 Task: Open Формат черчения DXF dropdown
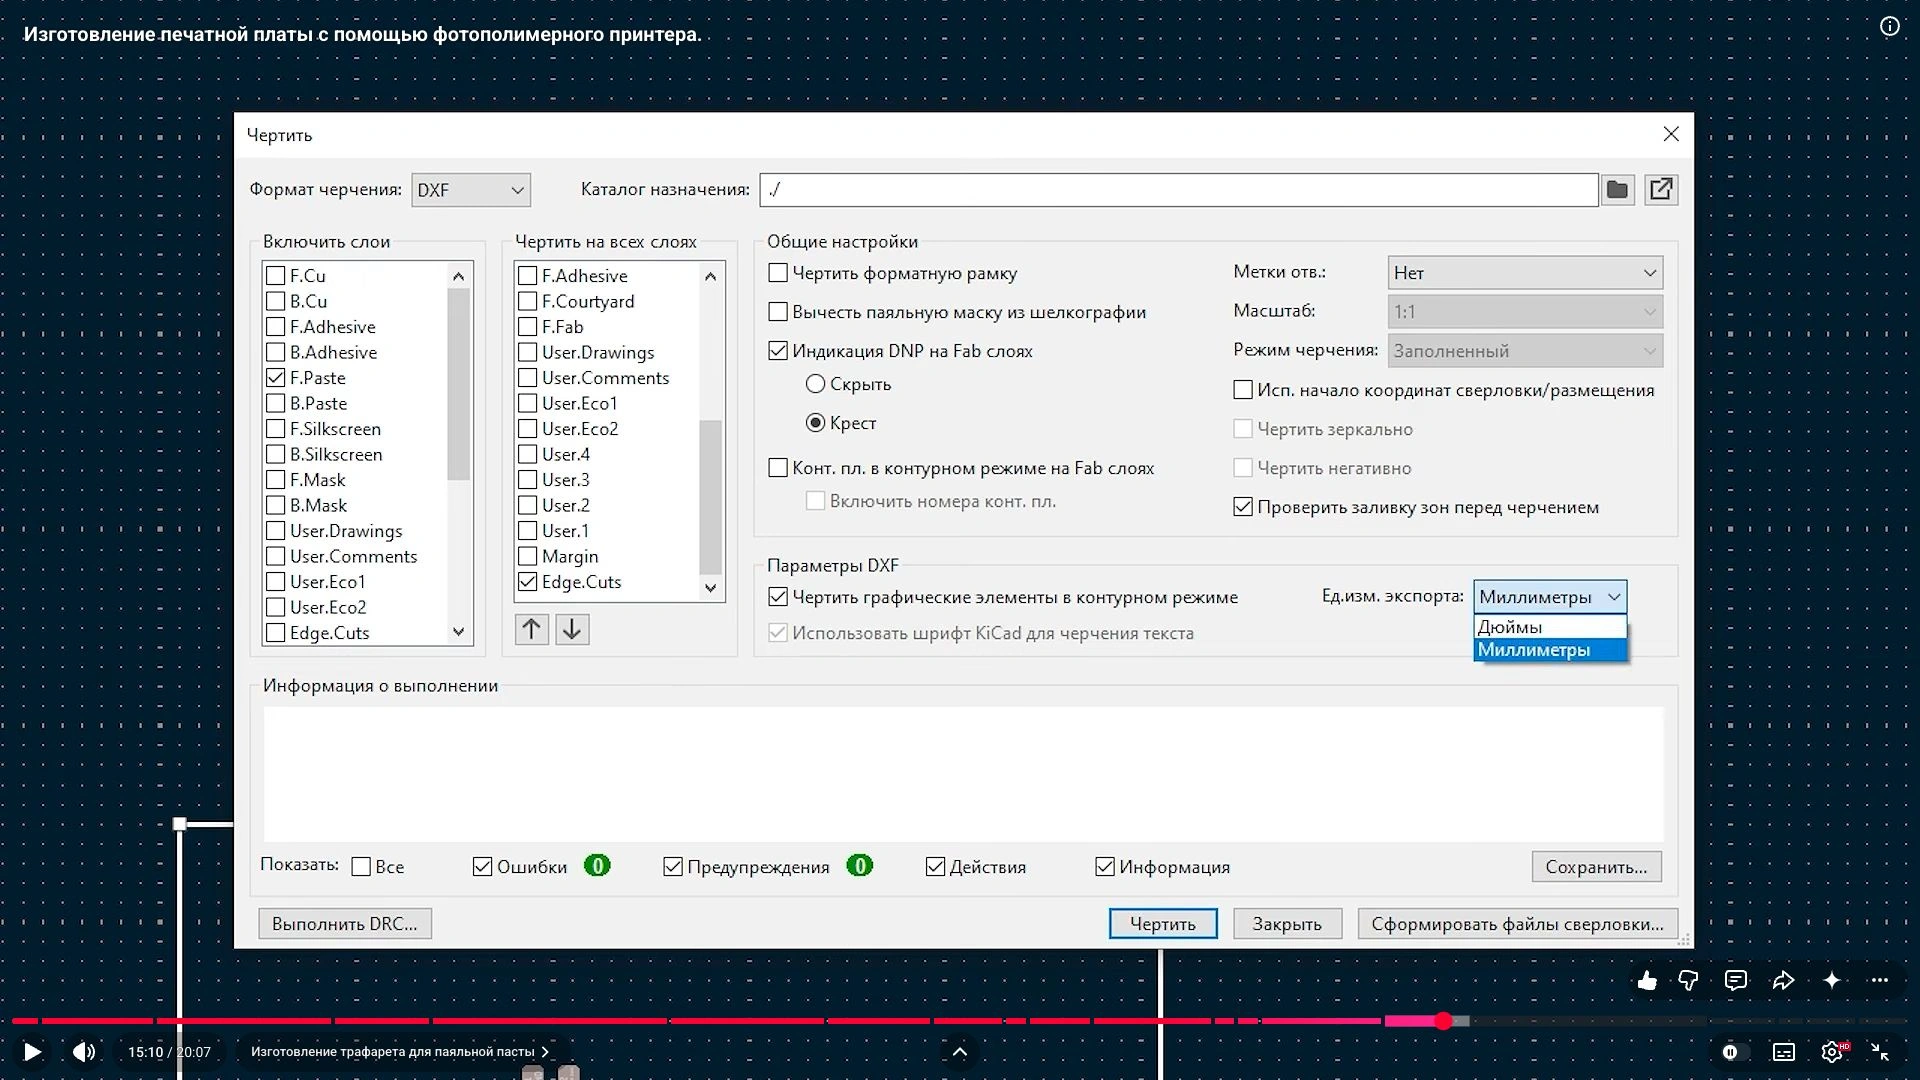471,190
